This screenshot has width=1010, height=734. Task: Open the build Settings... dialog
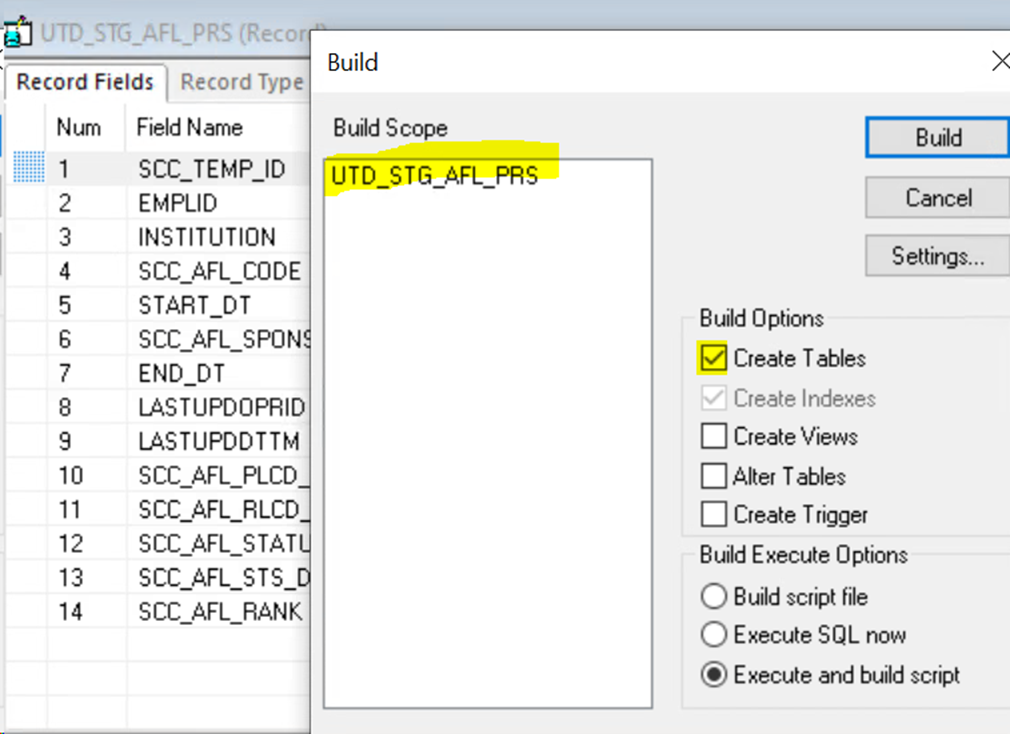[x=937, y=257]
